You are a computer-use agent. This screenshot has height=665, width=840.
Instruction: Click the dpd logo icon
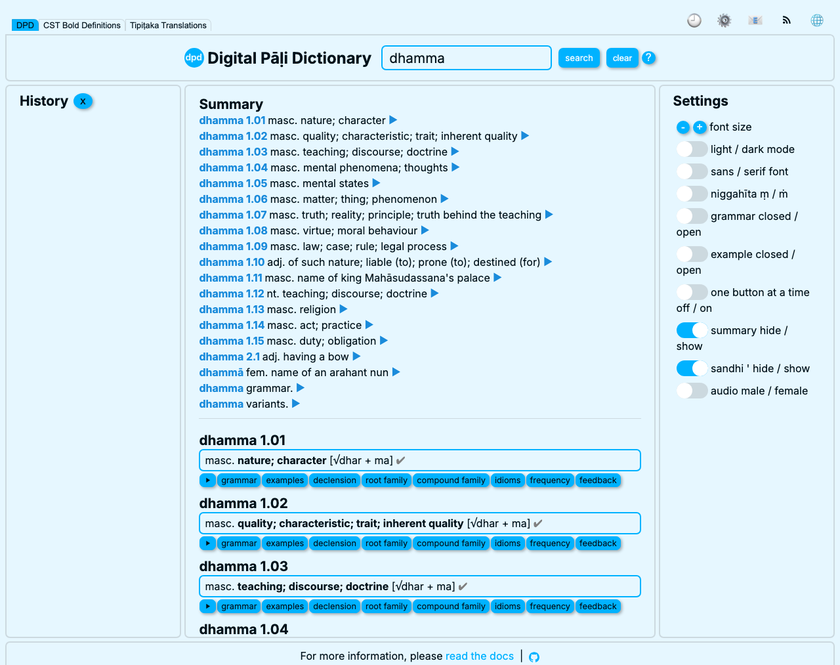(x=193, y=58)
